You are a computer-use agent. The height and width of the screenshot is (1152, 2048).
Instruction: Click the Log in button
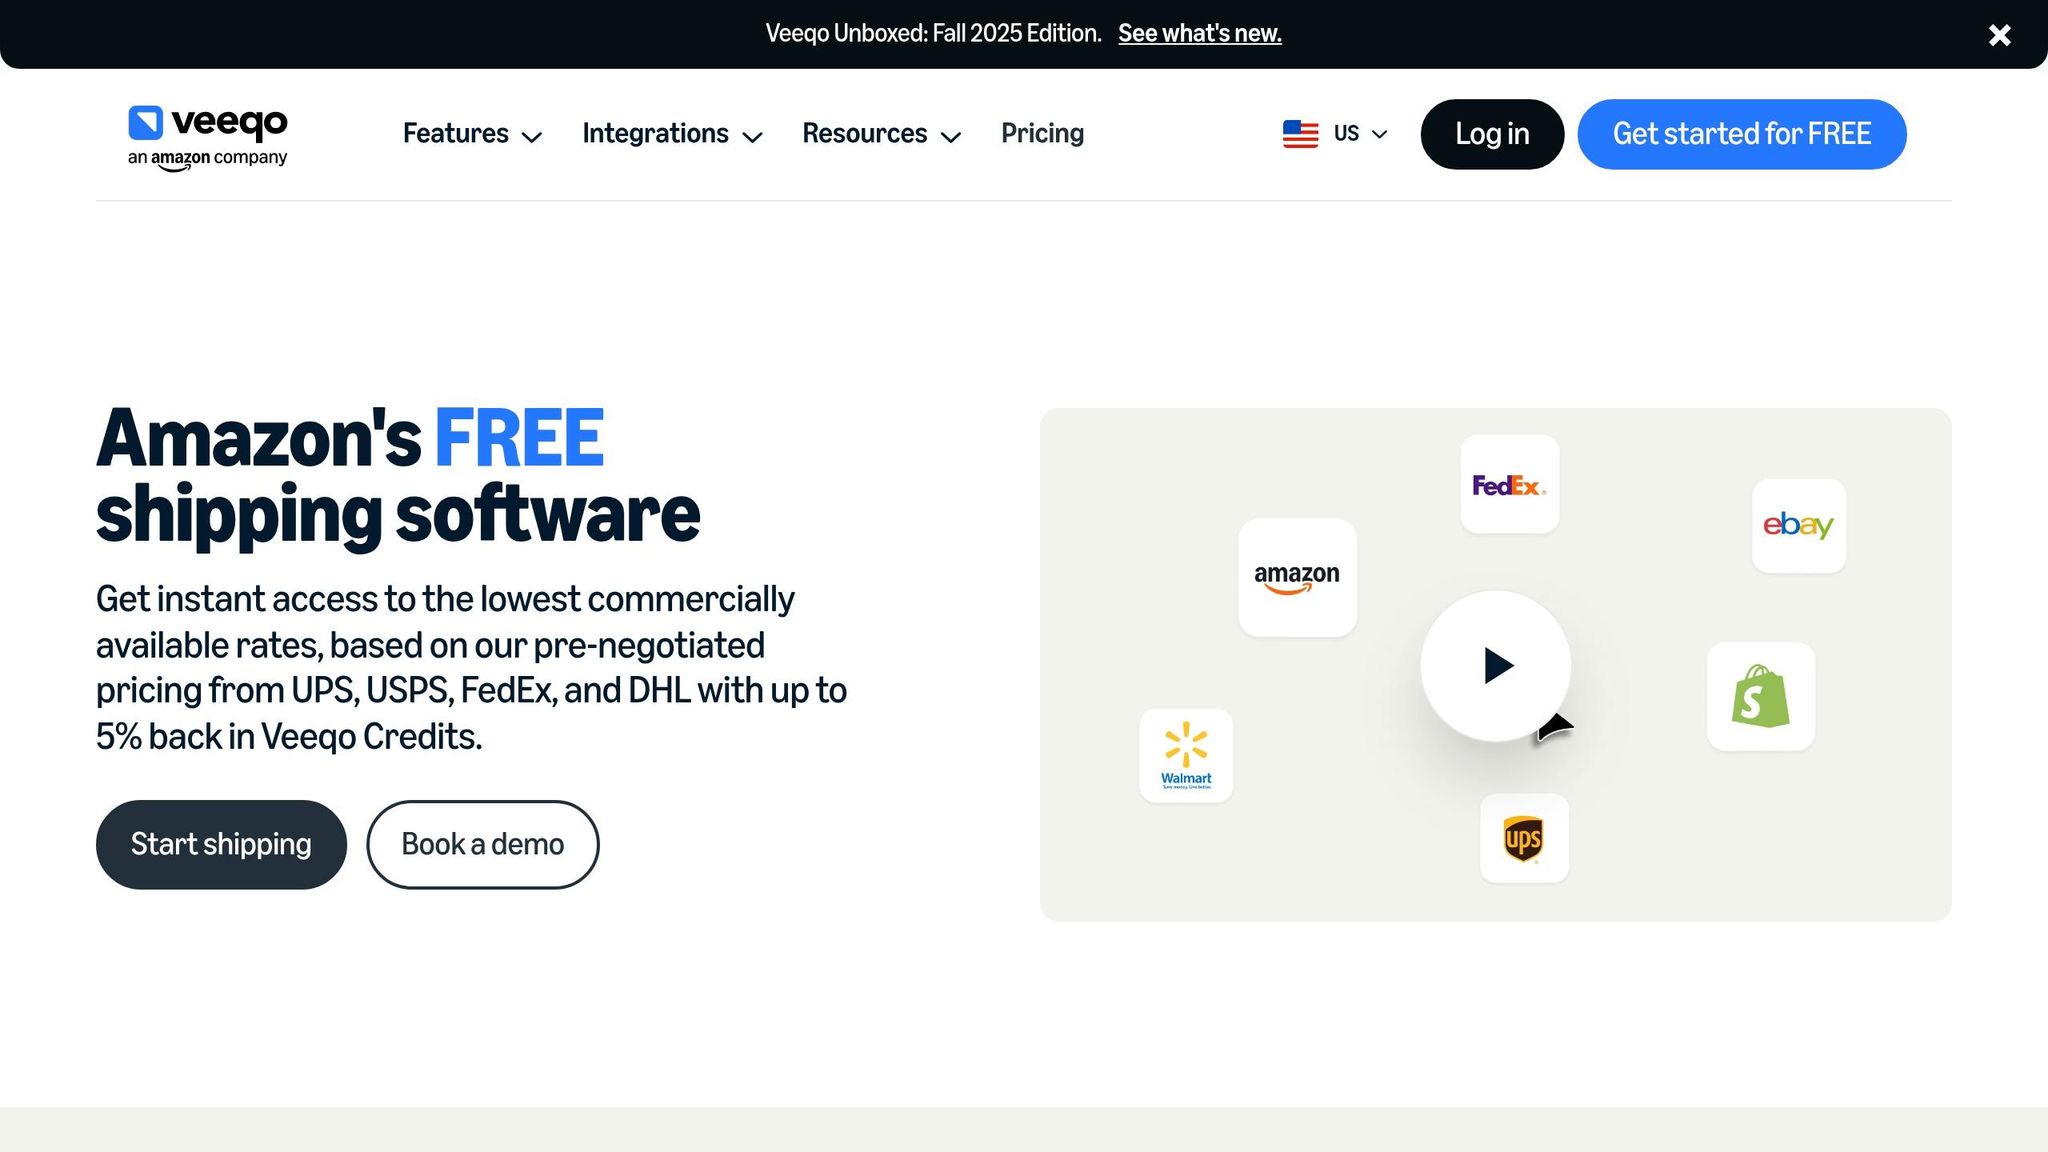point(1492,134)
